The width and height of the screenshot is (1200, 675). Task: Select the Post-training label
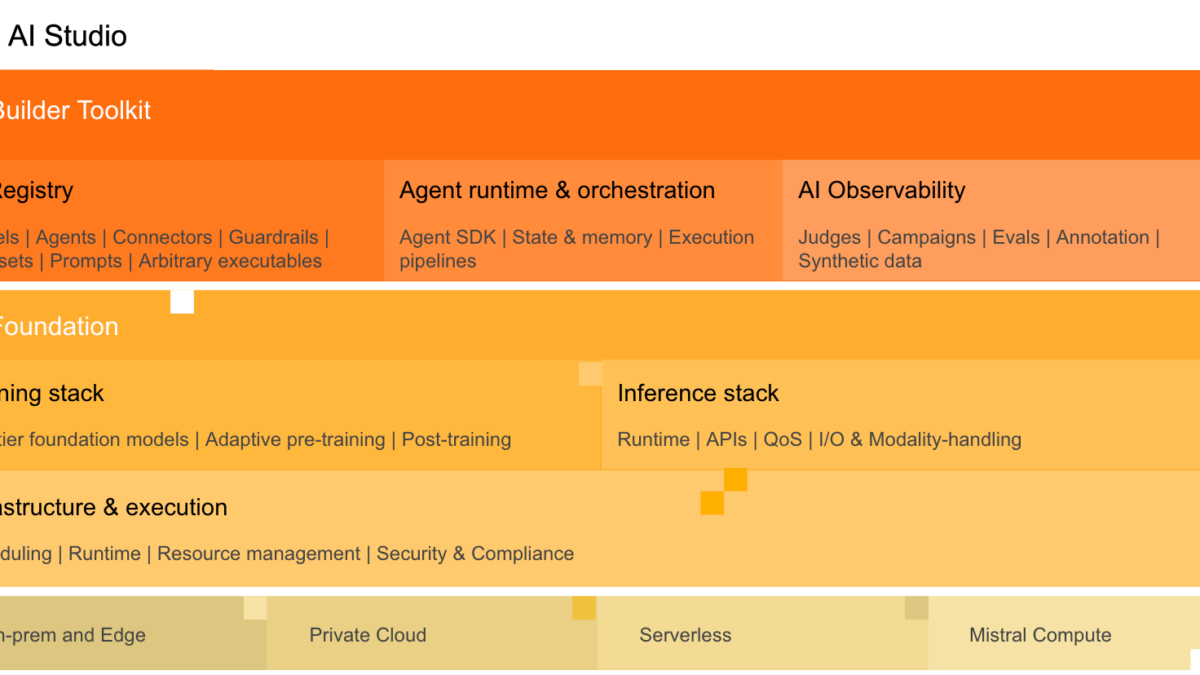click(456, 439)
